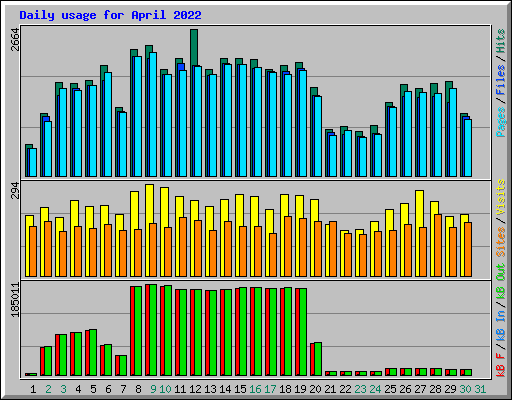Image resolution: width=512 pixels, height=400 pixels.
Task: Click day 7 on the x-axis
Action: point(123,389)
